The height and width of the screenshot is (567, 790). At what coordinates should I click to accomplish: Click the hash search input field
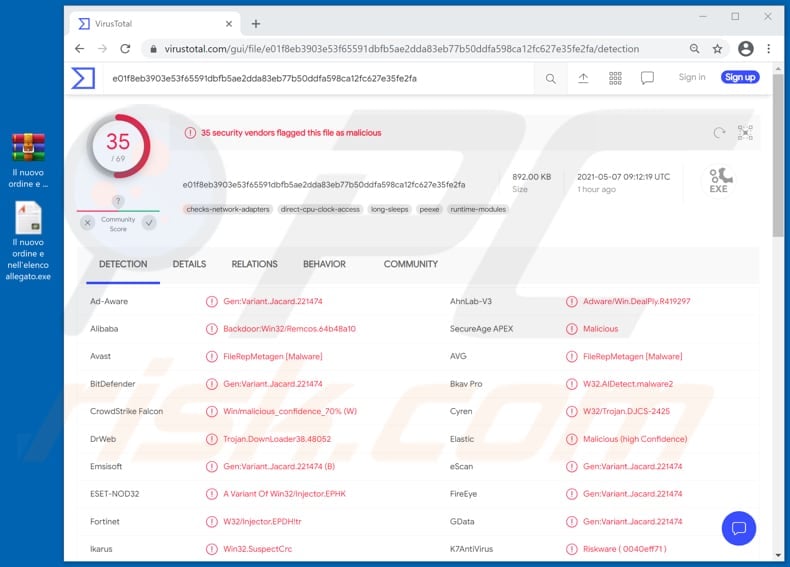(x=317, y=79)
